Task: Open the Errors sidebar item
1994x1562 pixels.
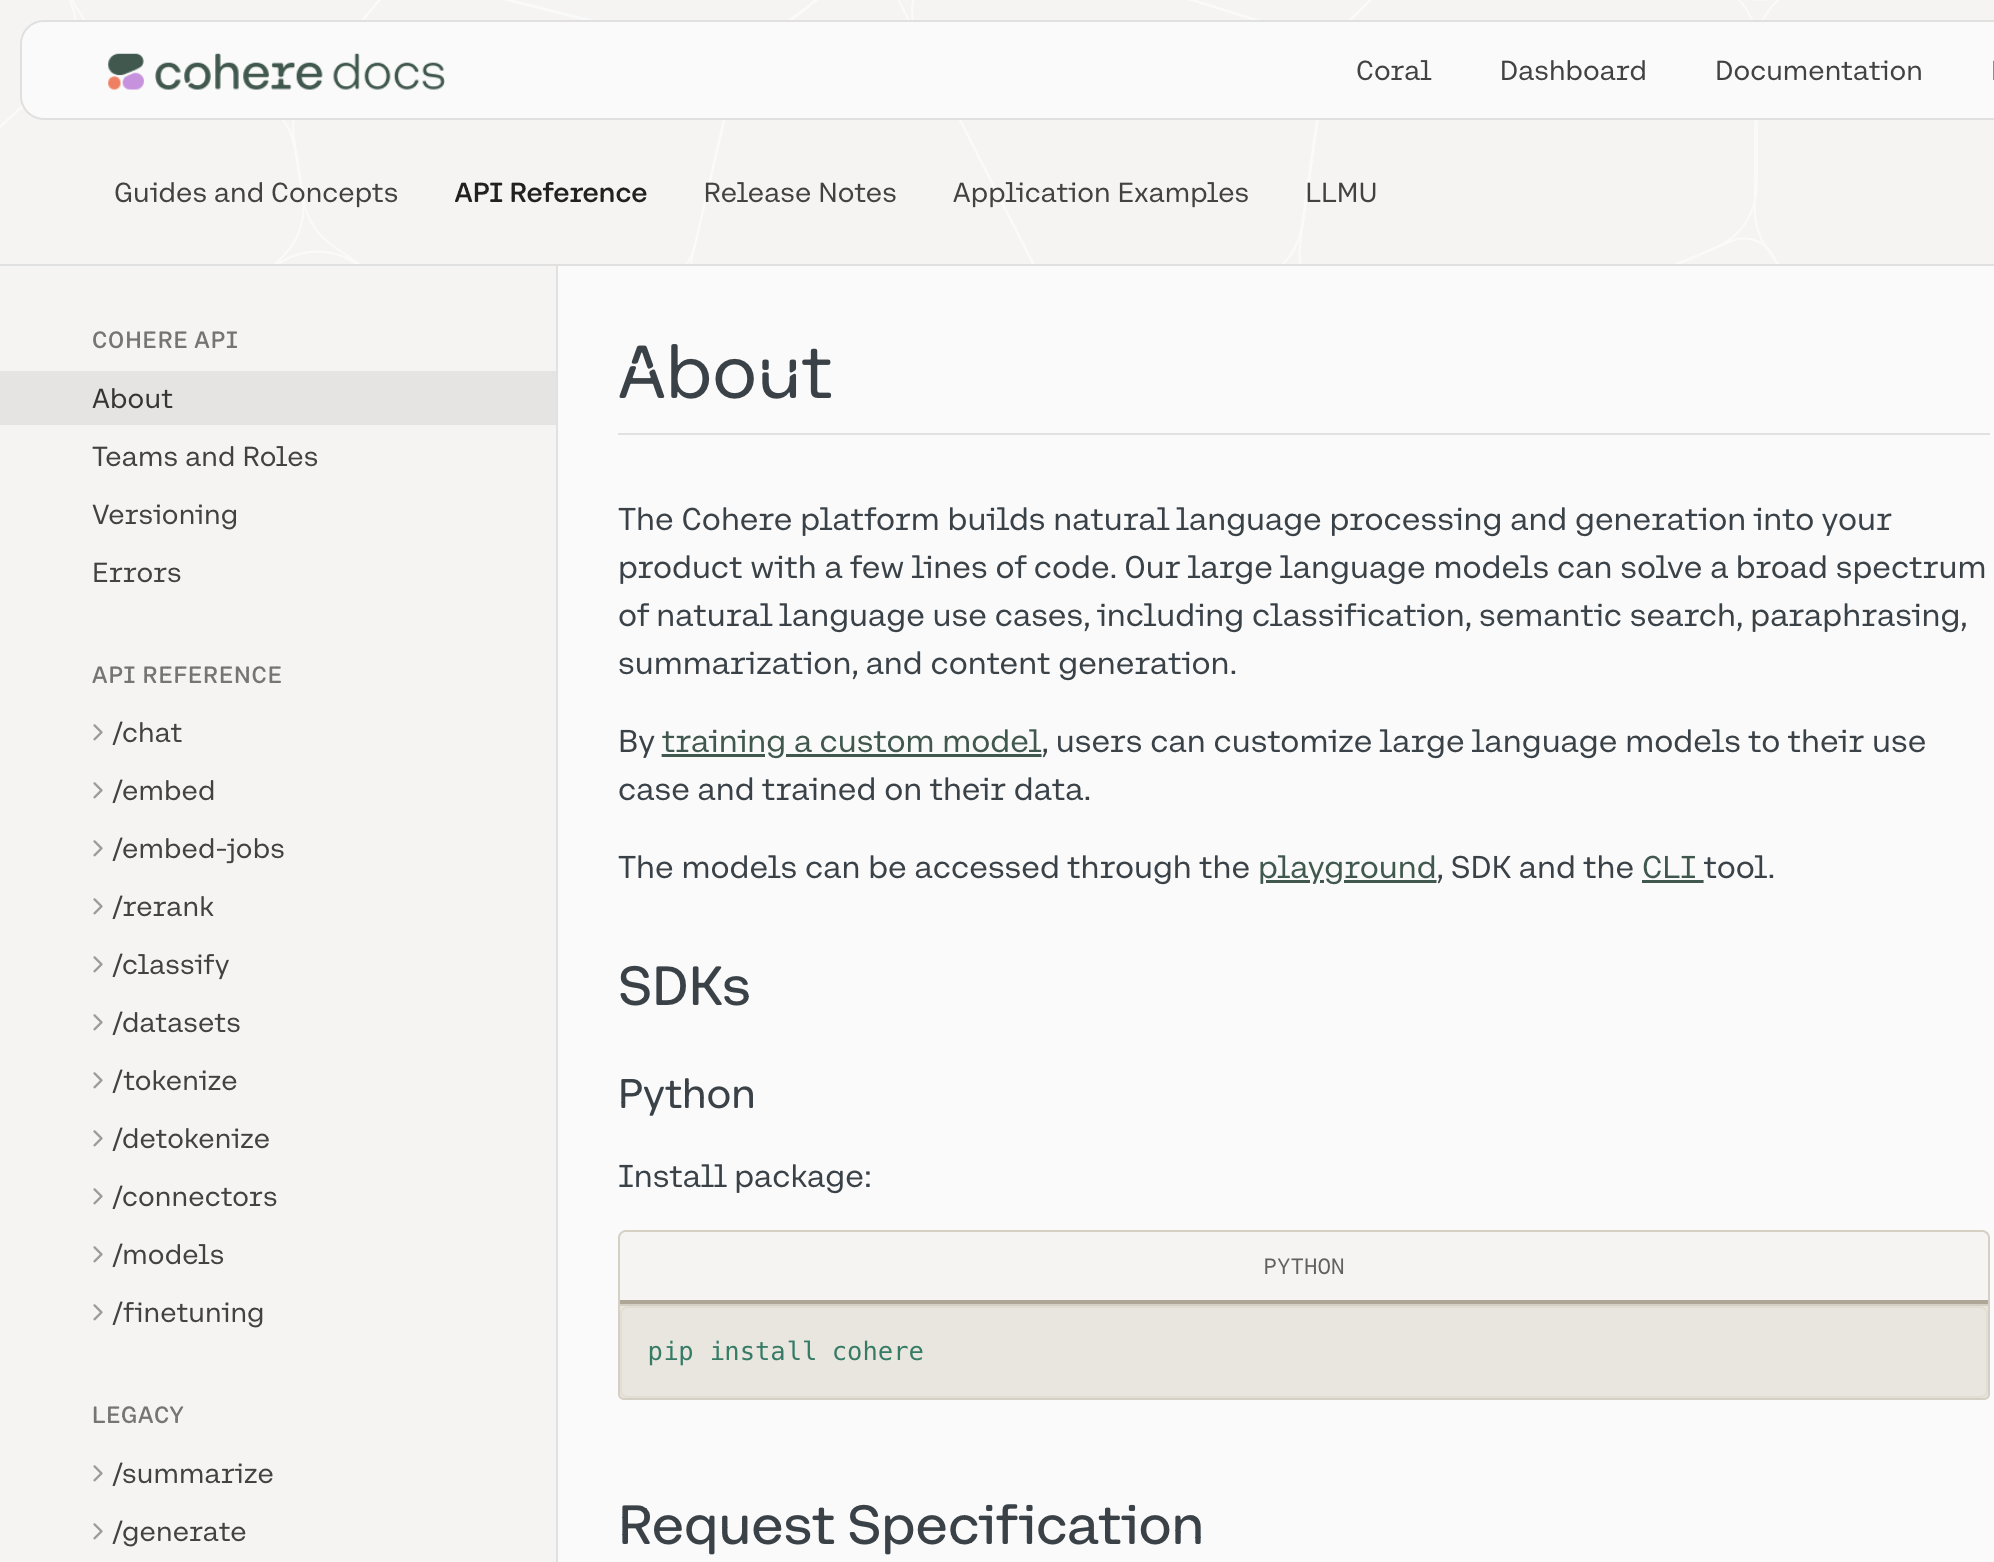Action: click(x=137, y=573)
